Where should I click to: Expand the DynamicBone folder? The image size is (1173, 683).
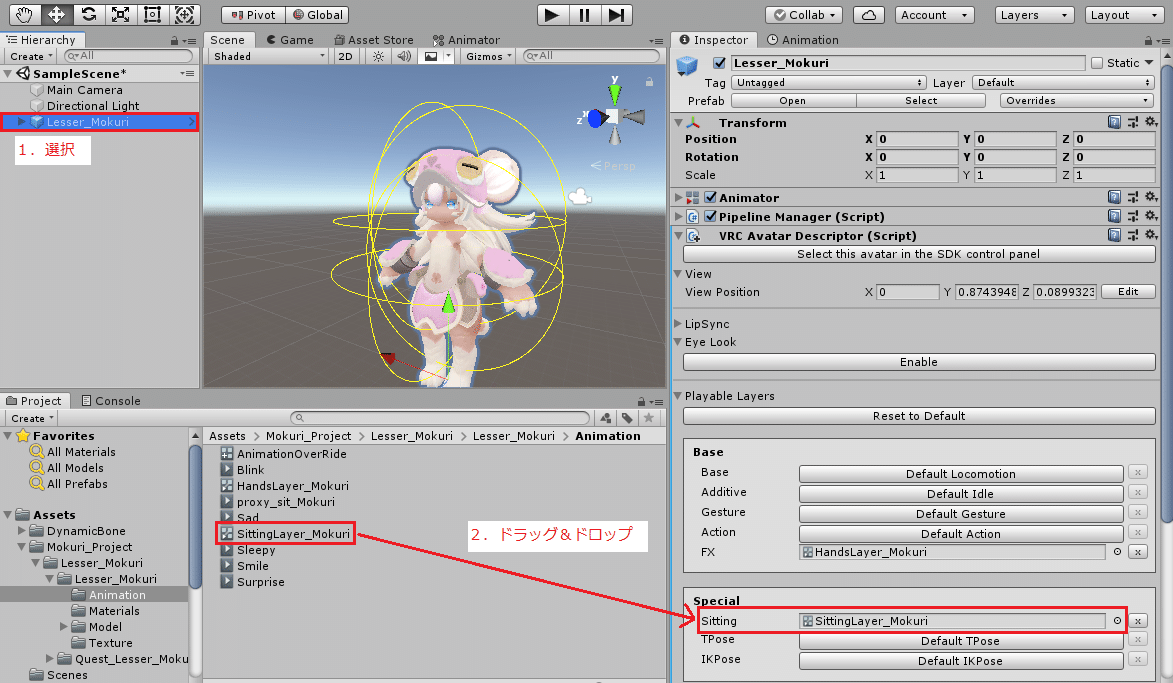click(x=22, y=530)
